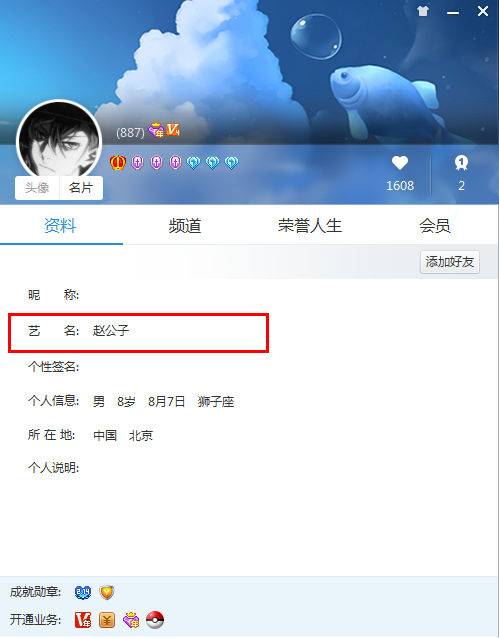Click the blue 2014 achievement medal
This screenshot has width=499, height=638.
point(83,592)
